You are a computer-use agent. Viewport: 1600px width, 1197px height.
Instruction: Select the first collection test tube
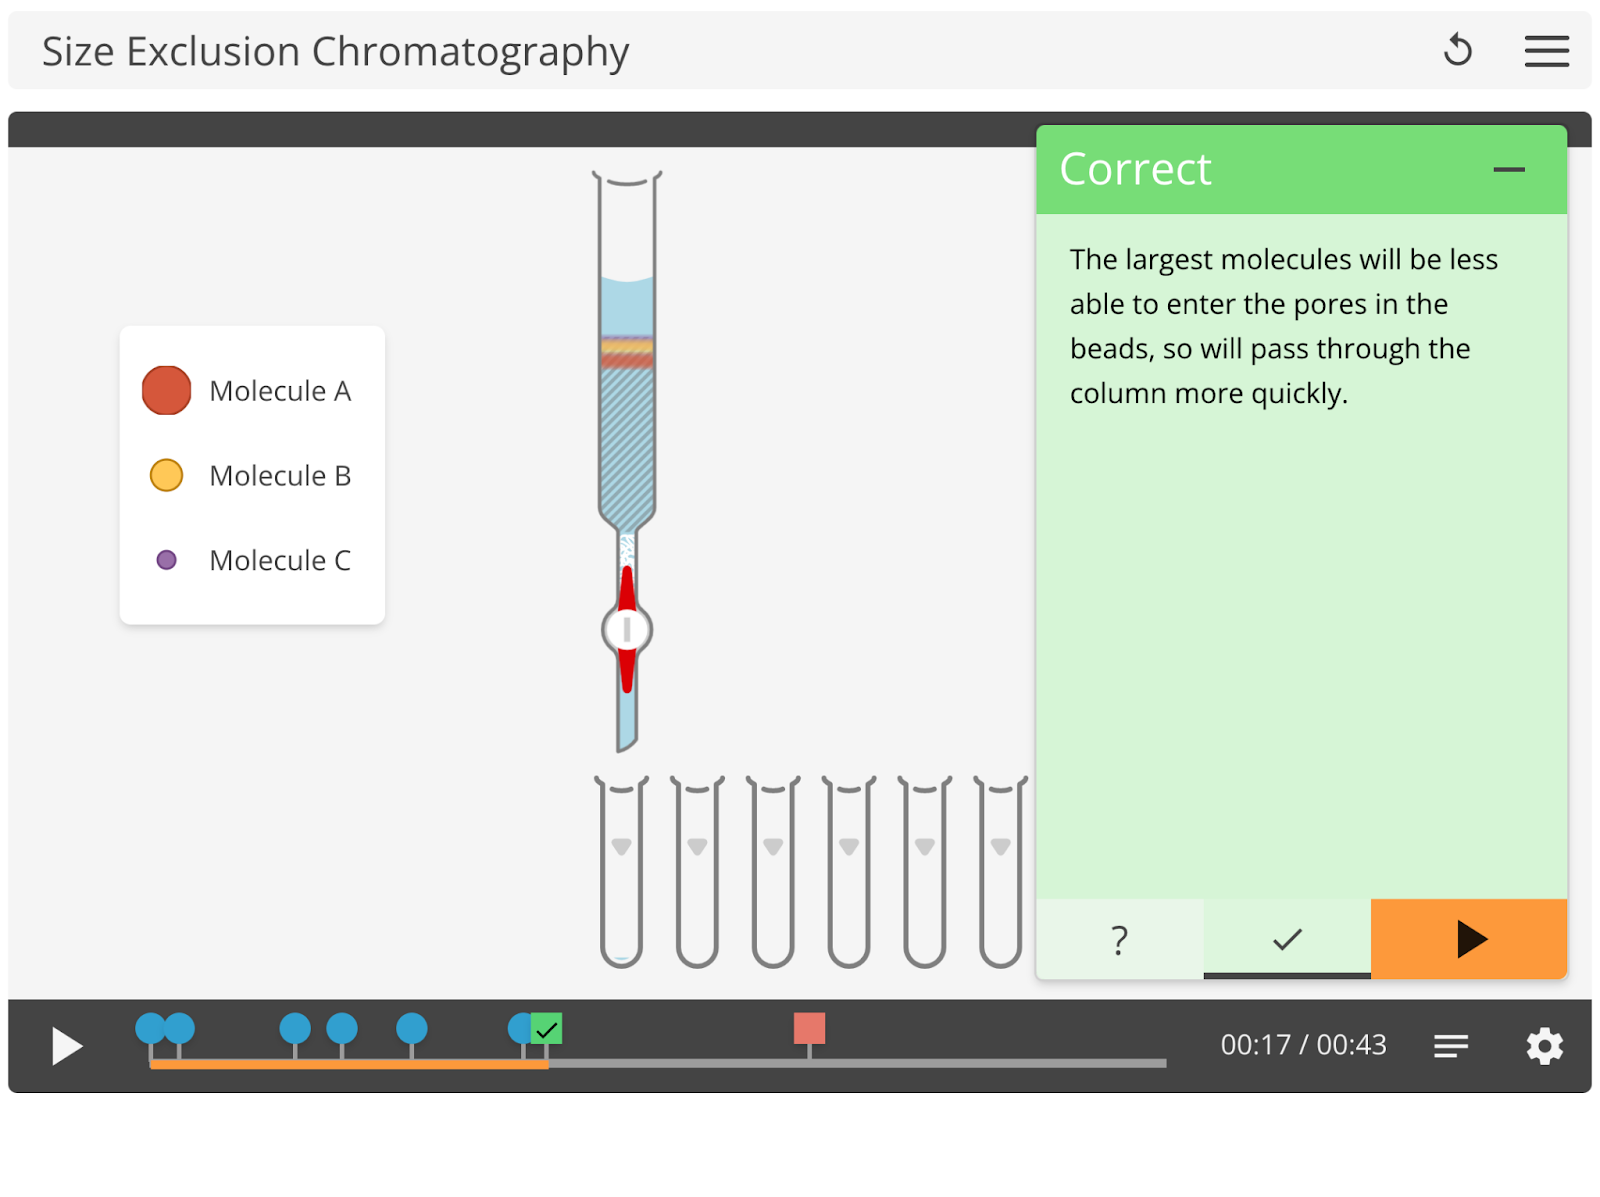pos(621,871)
